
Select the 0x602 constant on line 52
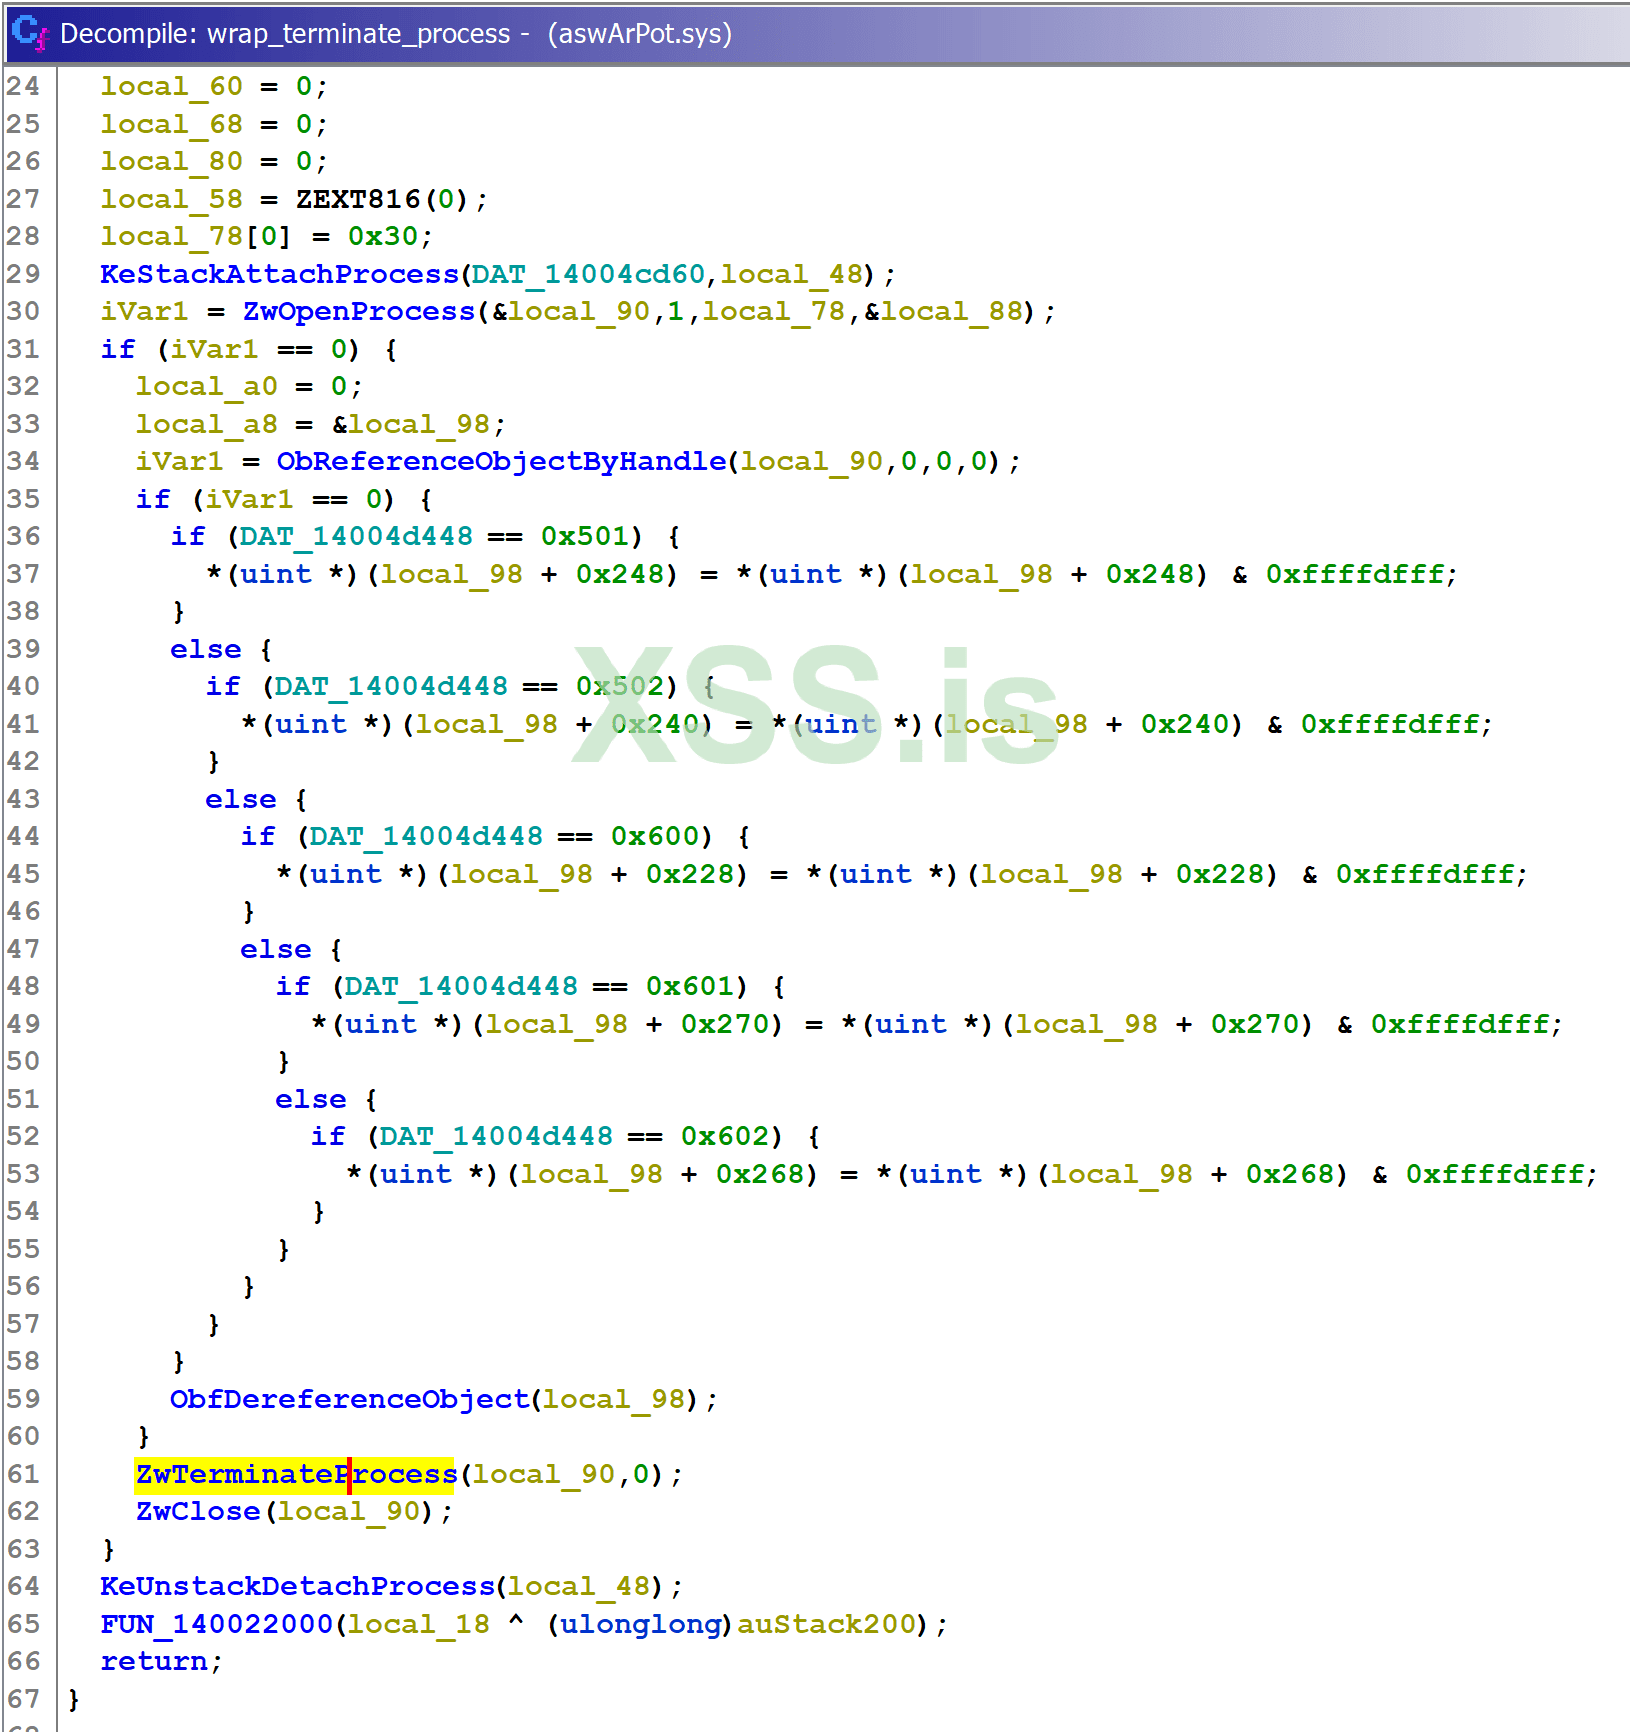725,1137
